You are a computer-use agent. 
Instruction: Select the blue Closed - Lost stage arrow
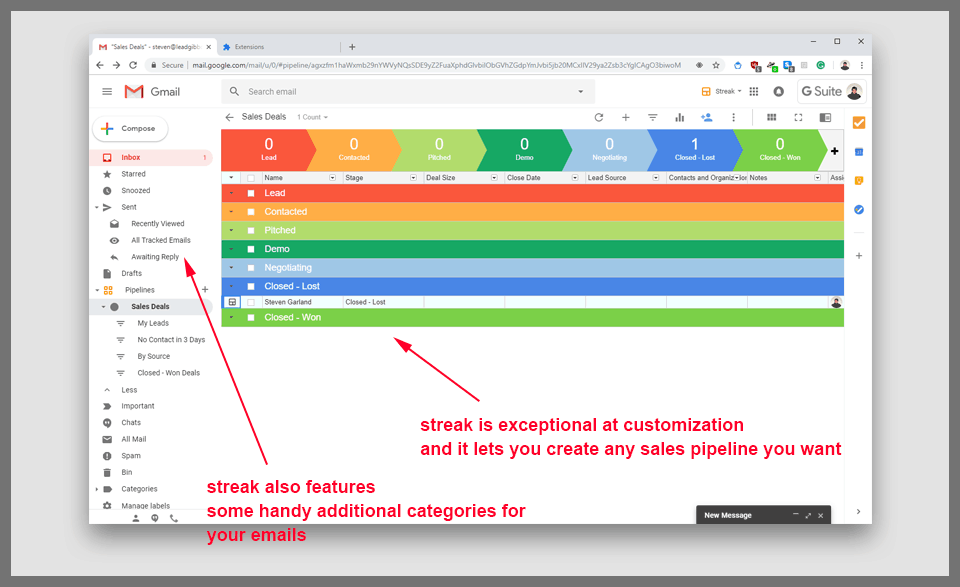(x=693, y=150)
